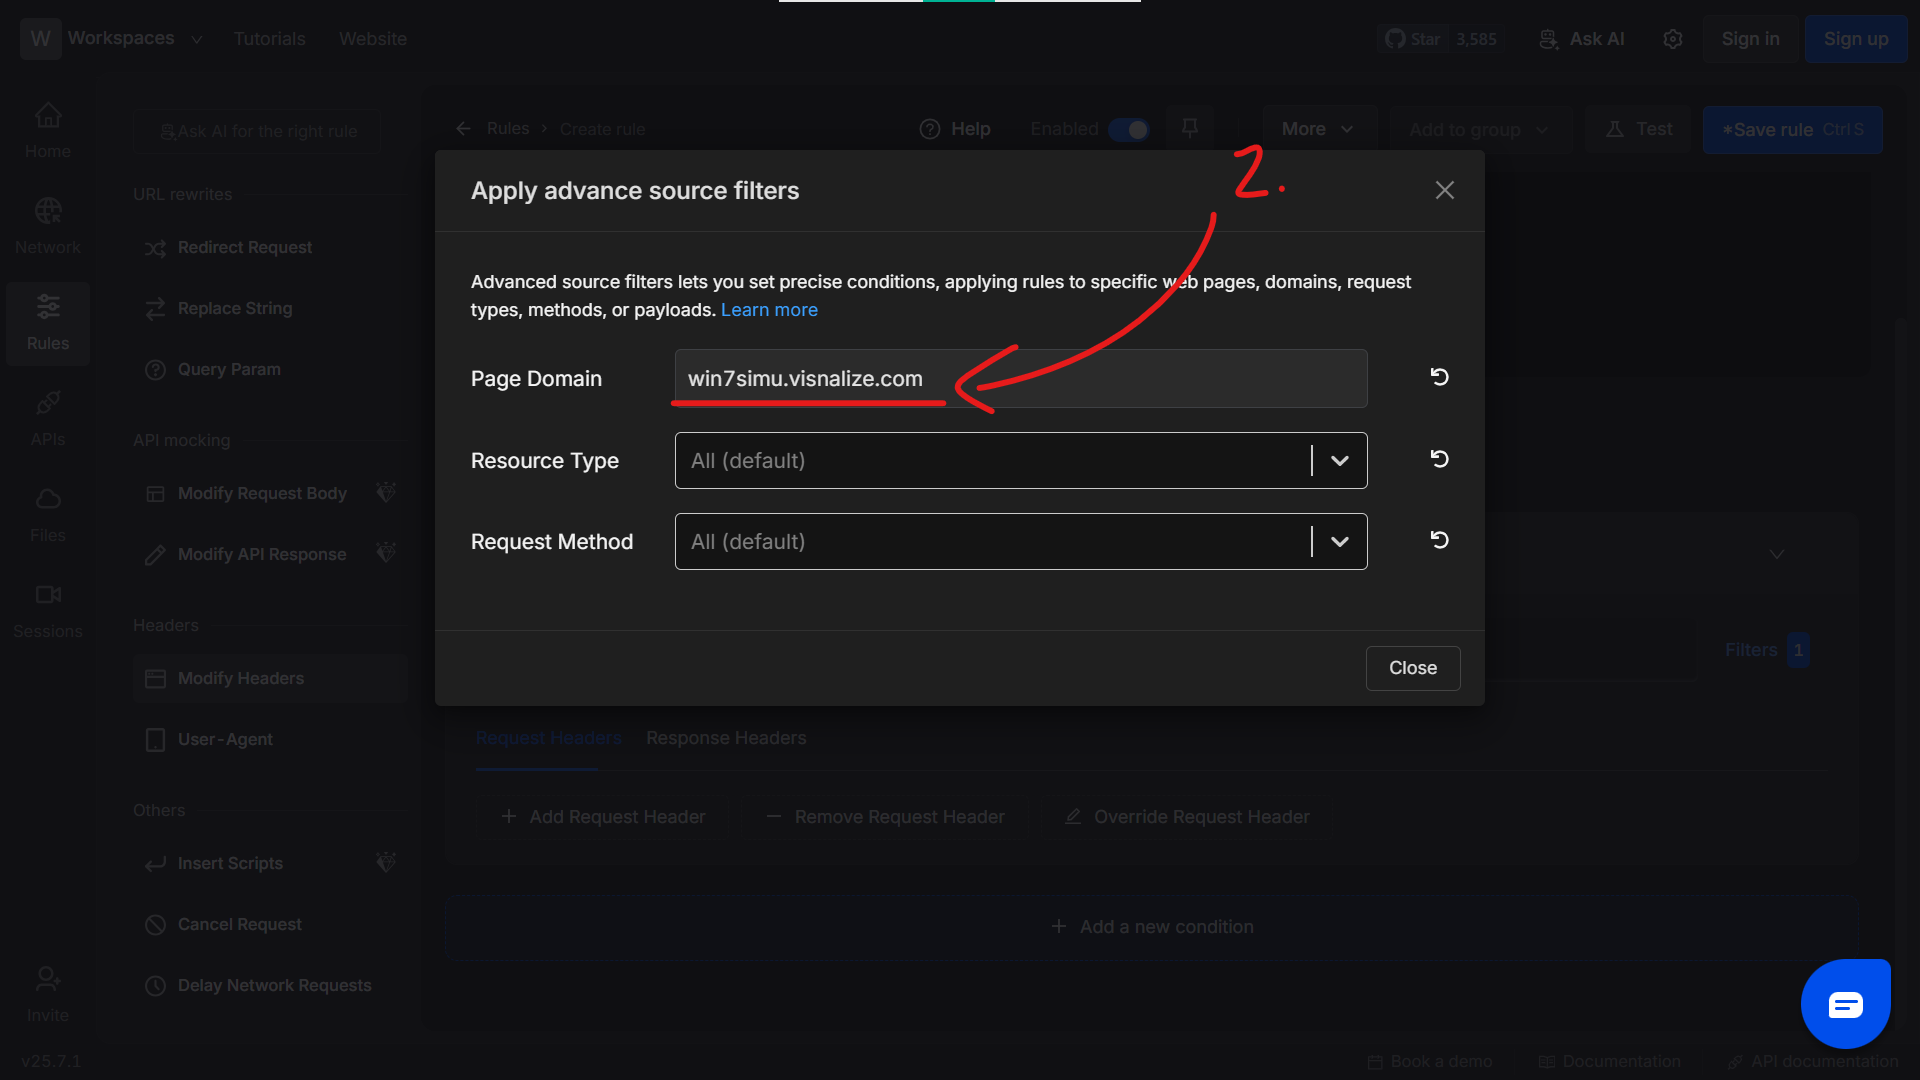This screenshot has height=1080, width=1920.
Task: Open the Sessions panel
Action: point(47,608)
